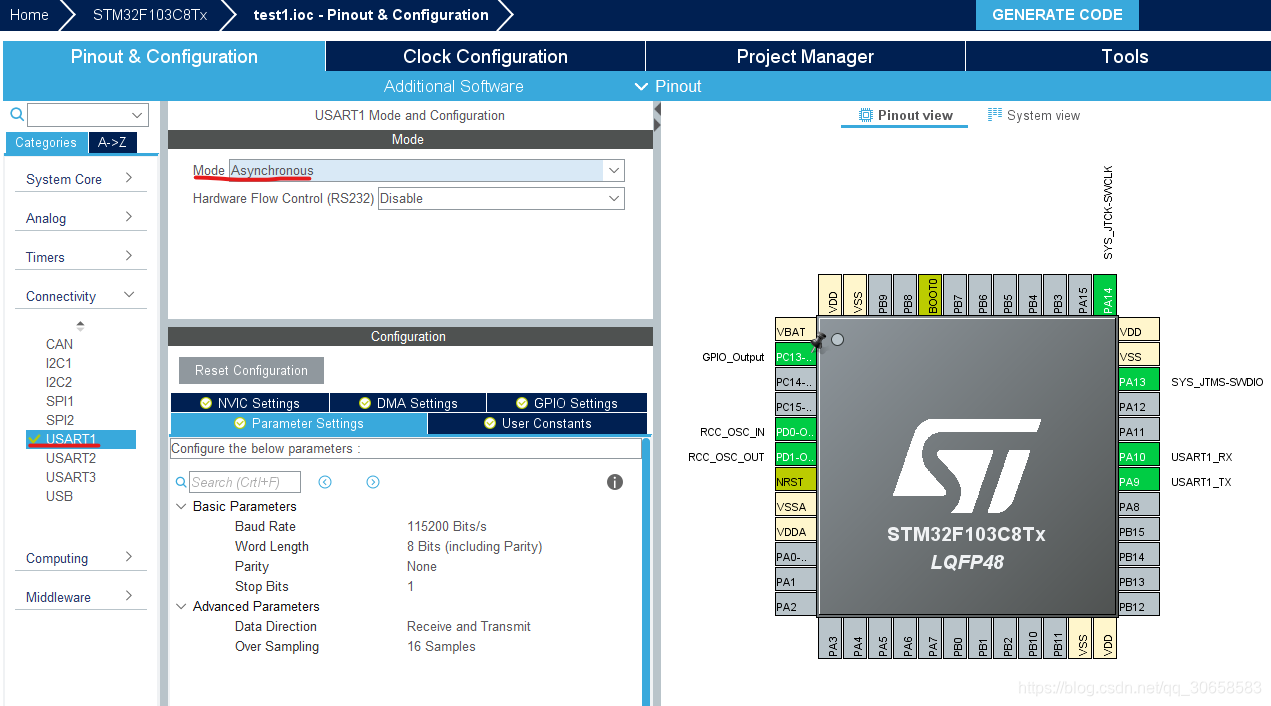Click the Pinout view chip icon
Viewport: 1271px width, 706px height.
tap(866, 115)
